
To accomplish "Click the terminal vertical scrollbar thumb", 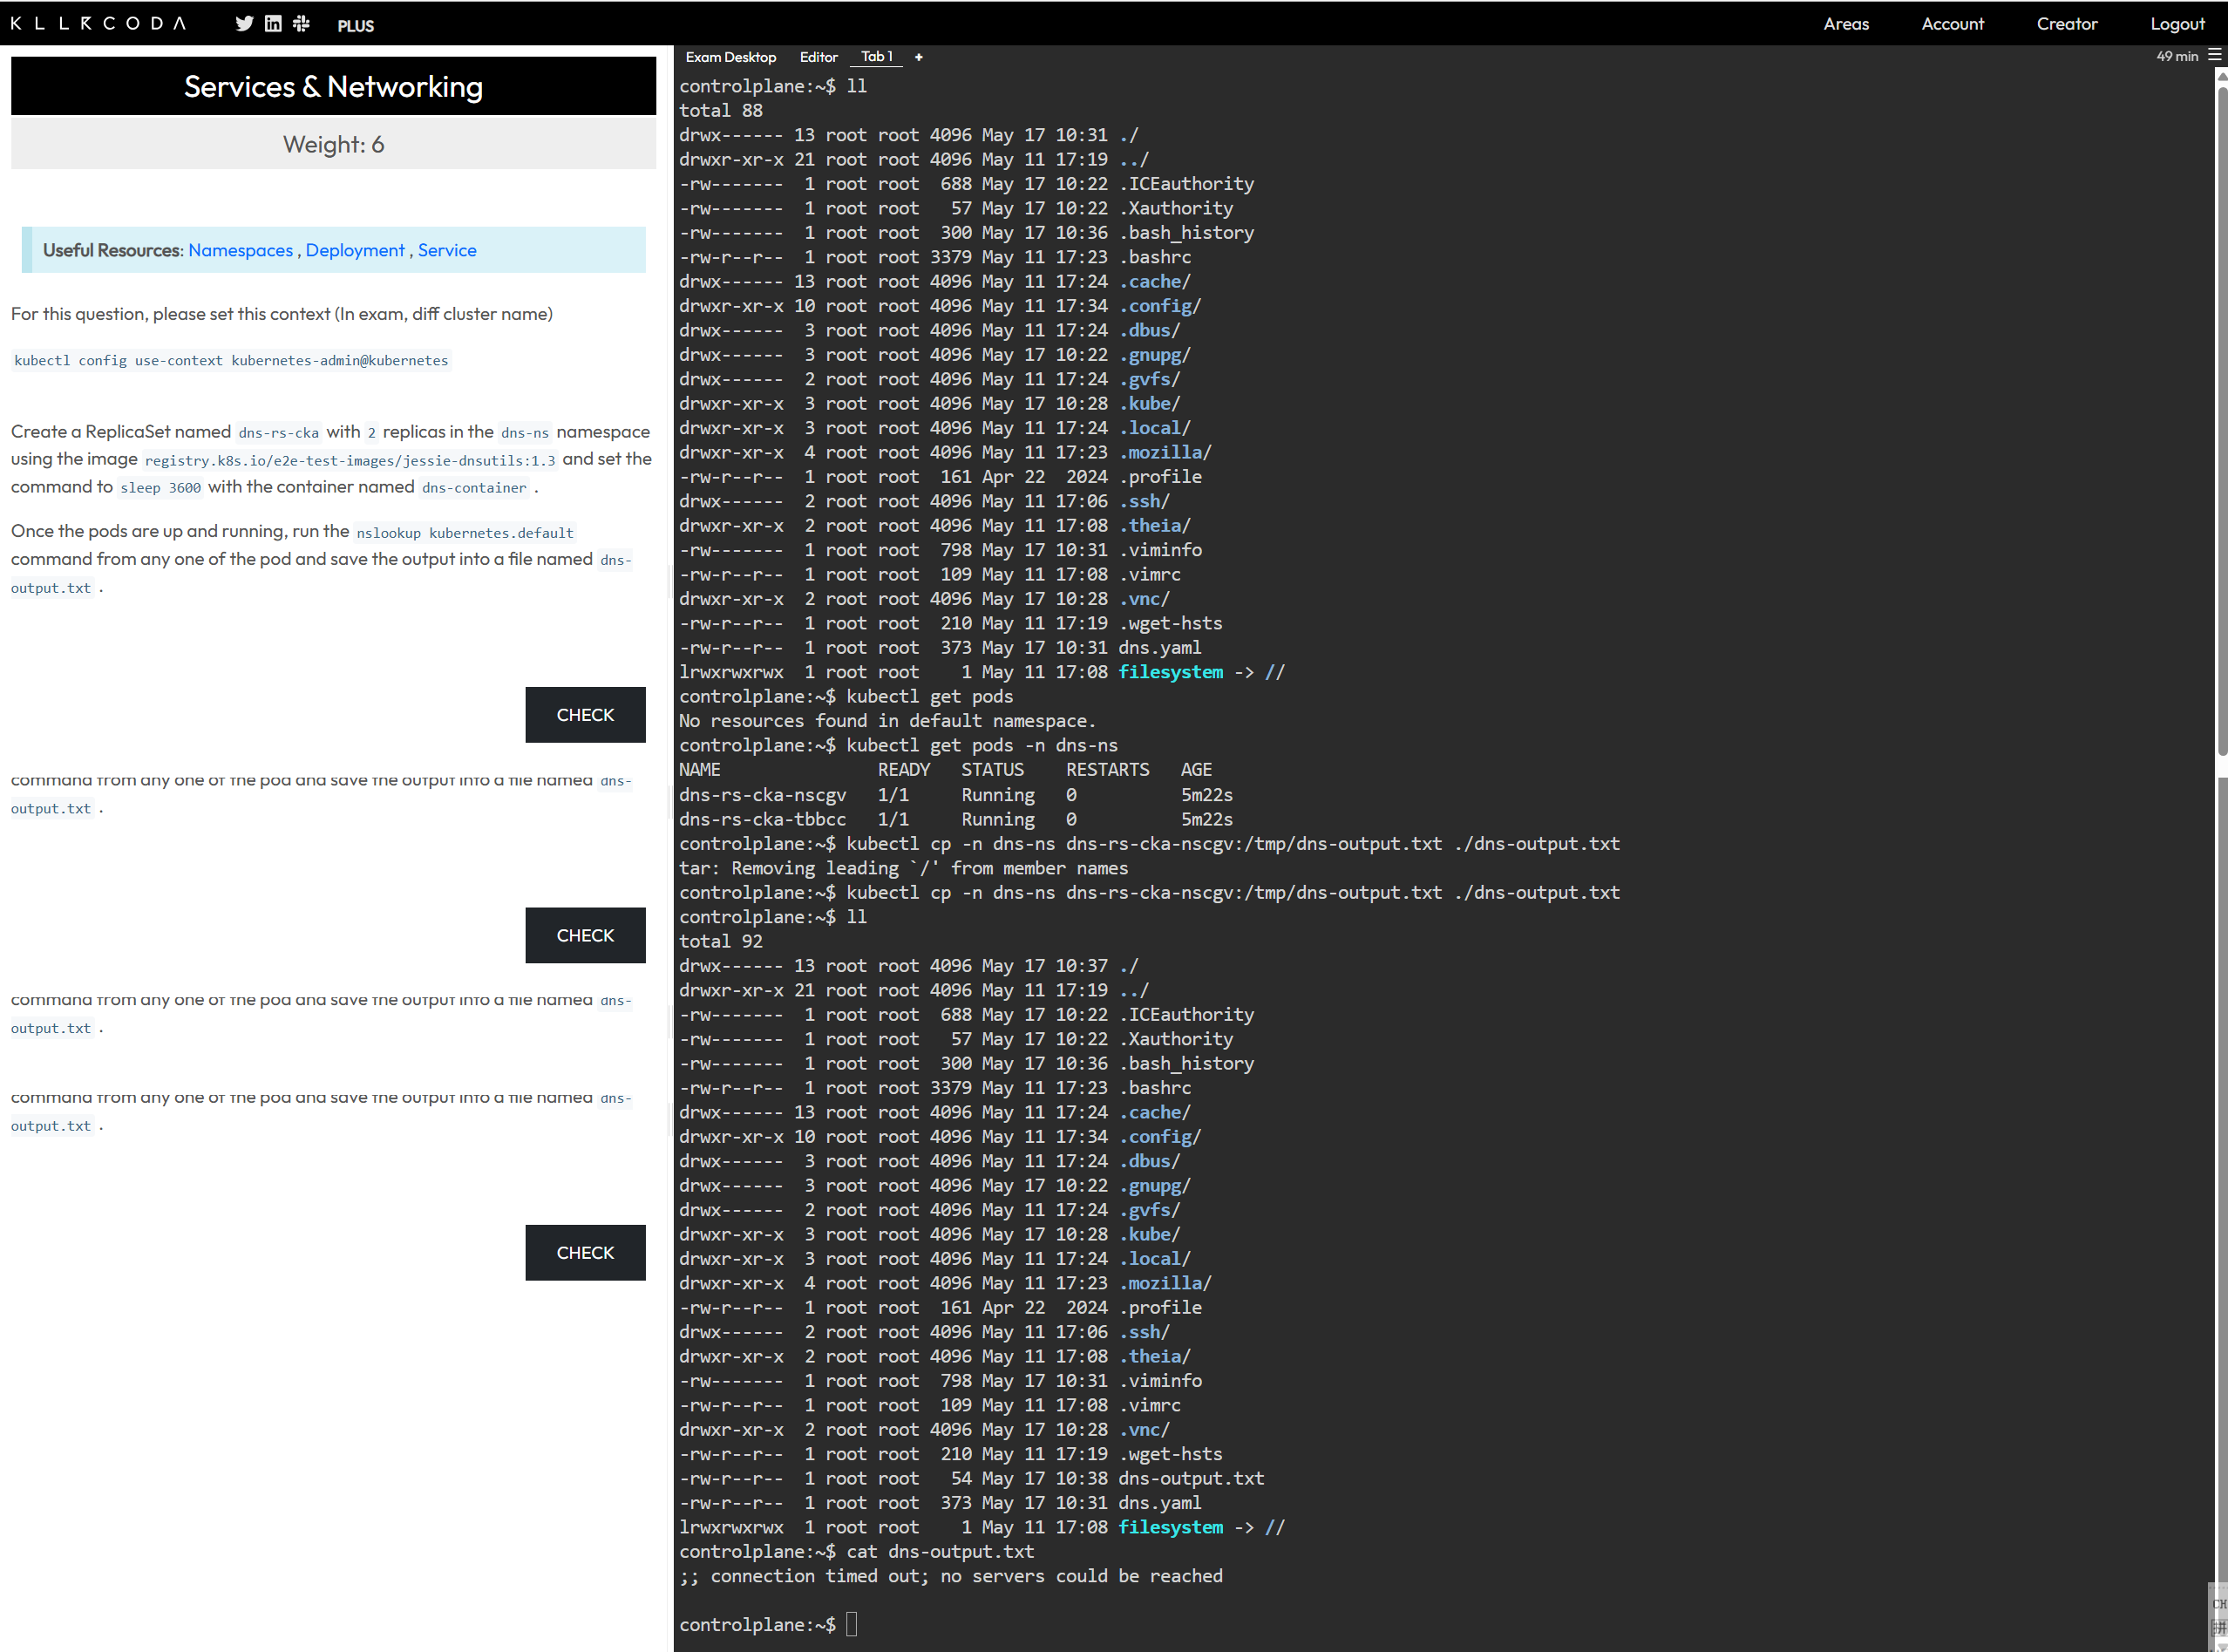I will [x=2221, y=420].
